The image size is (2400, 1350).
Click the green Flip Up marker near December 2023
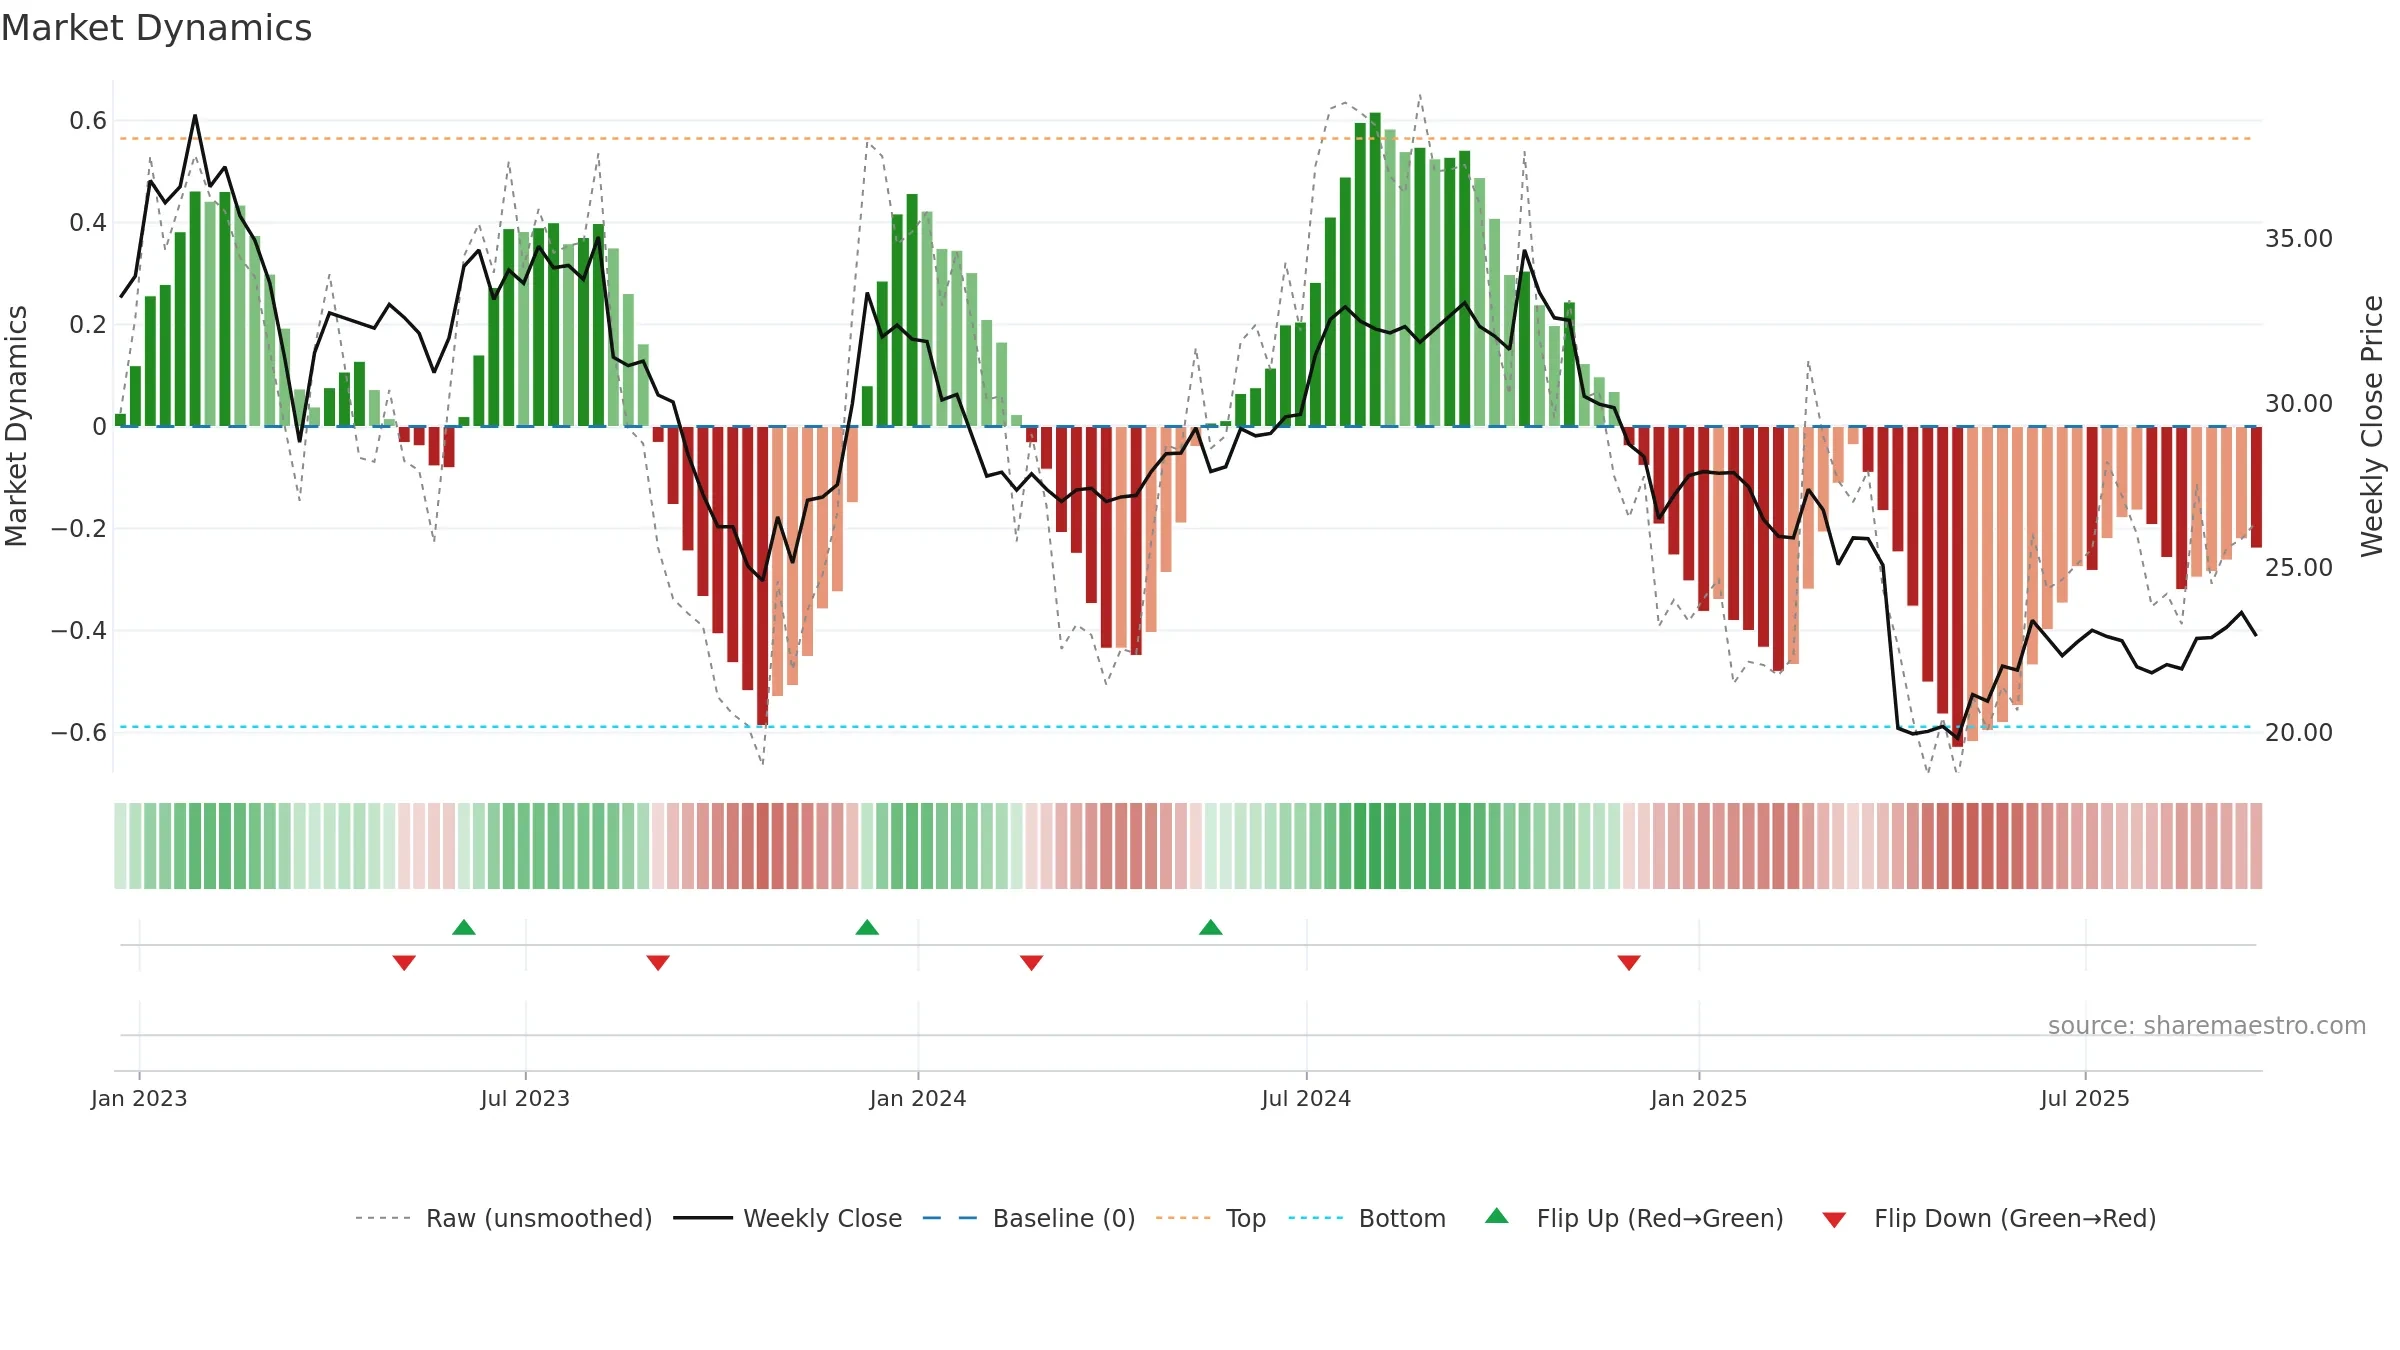[x=867, y=927]
